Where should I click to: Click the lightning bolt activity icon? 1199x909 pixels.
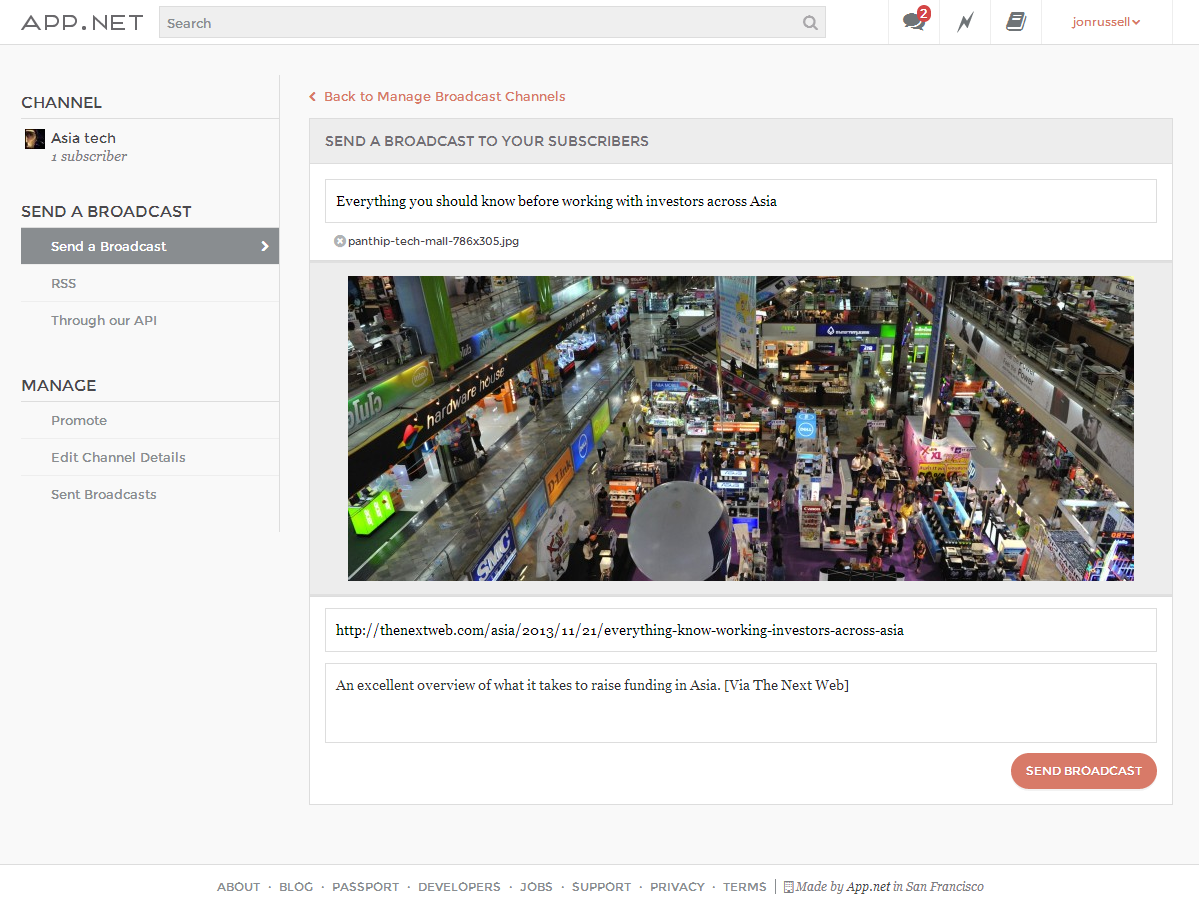[x=965, y=22]
